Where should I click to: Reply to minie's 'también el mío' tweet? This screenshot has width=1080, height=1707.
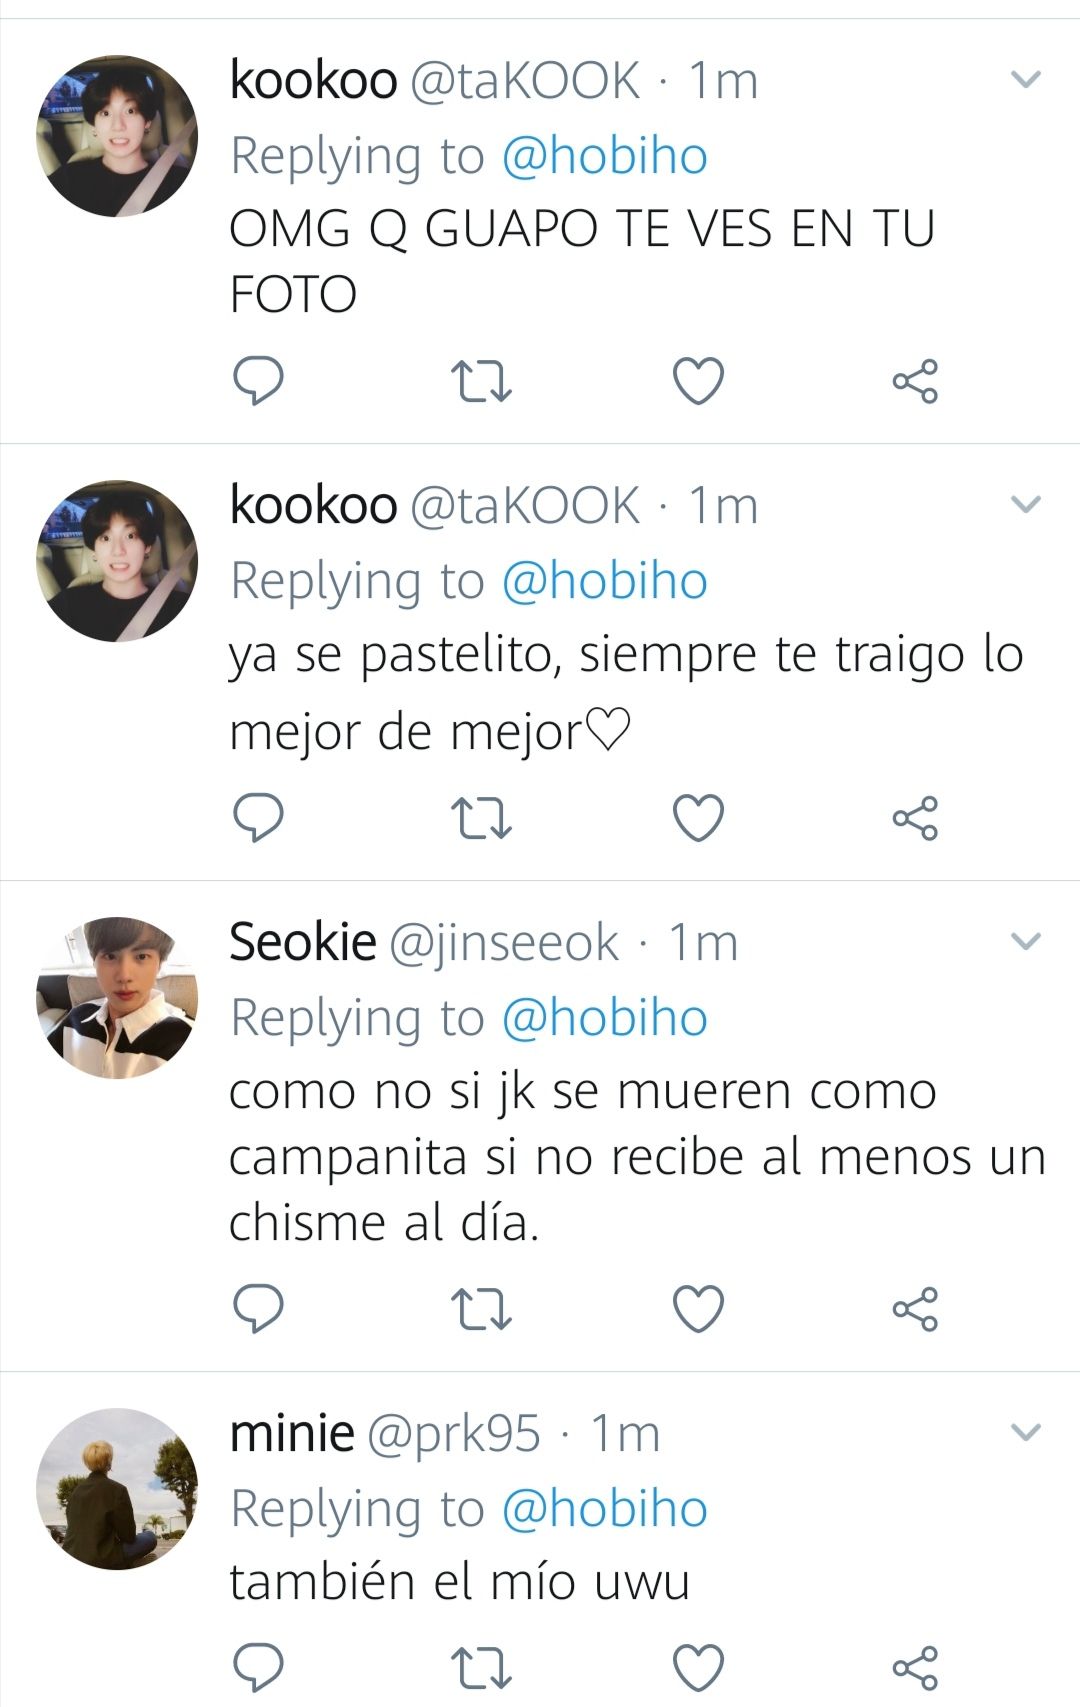[x=258, y=1667]
